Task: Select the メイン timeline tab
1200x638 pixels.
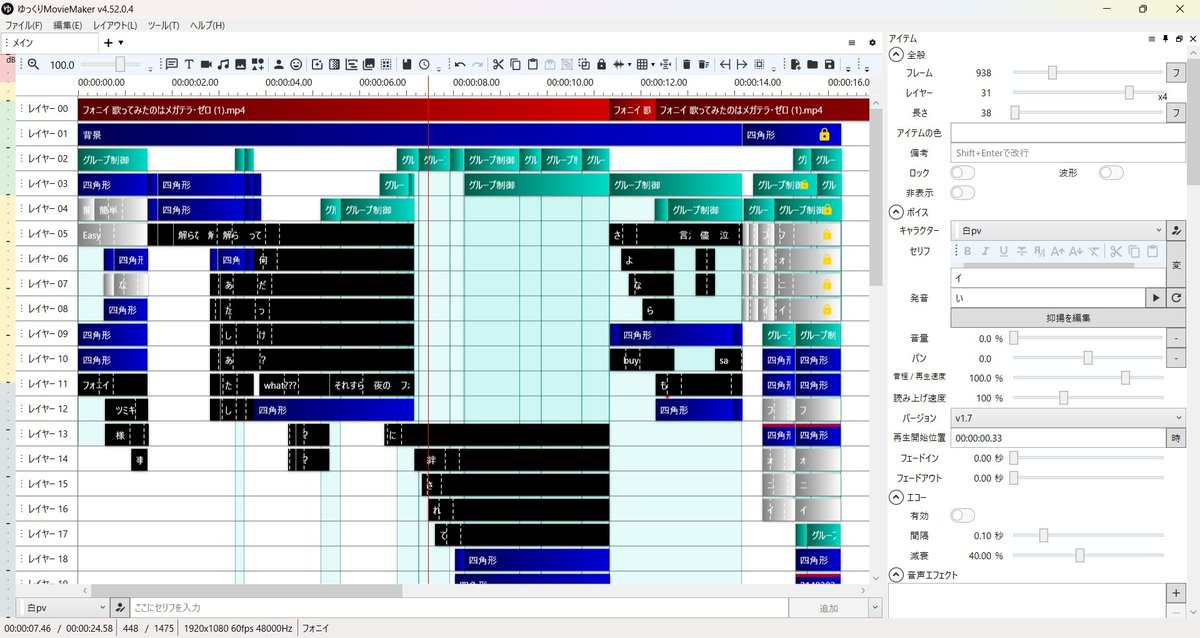Action: [x=48, y=43]
